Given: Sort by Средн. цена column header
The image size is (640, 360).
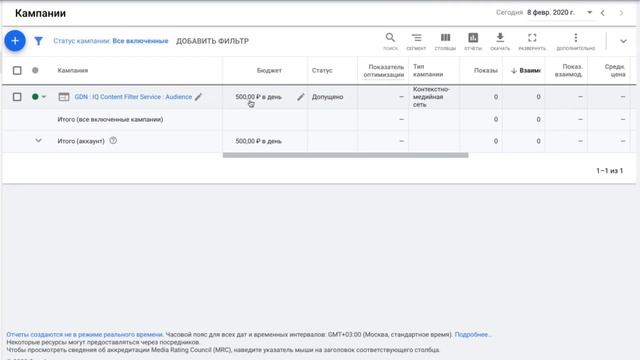Looking at the screenshot, I should pyautogui.click(x=615, y=70).
